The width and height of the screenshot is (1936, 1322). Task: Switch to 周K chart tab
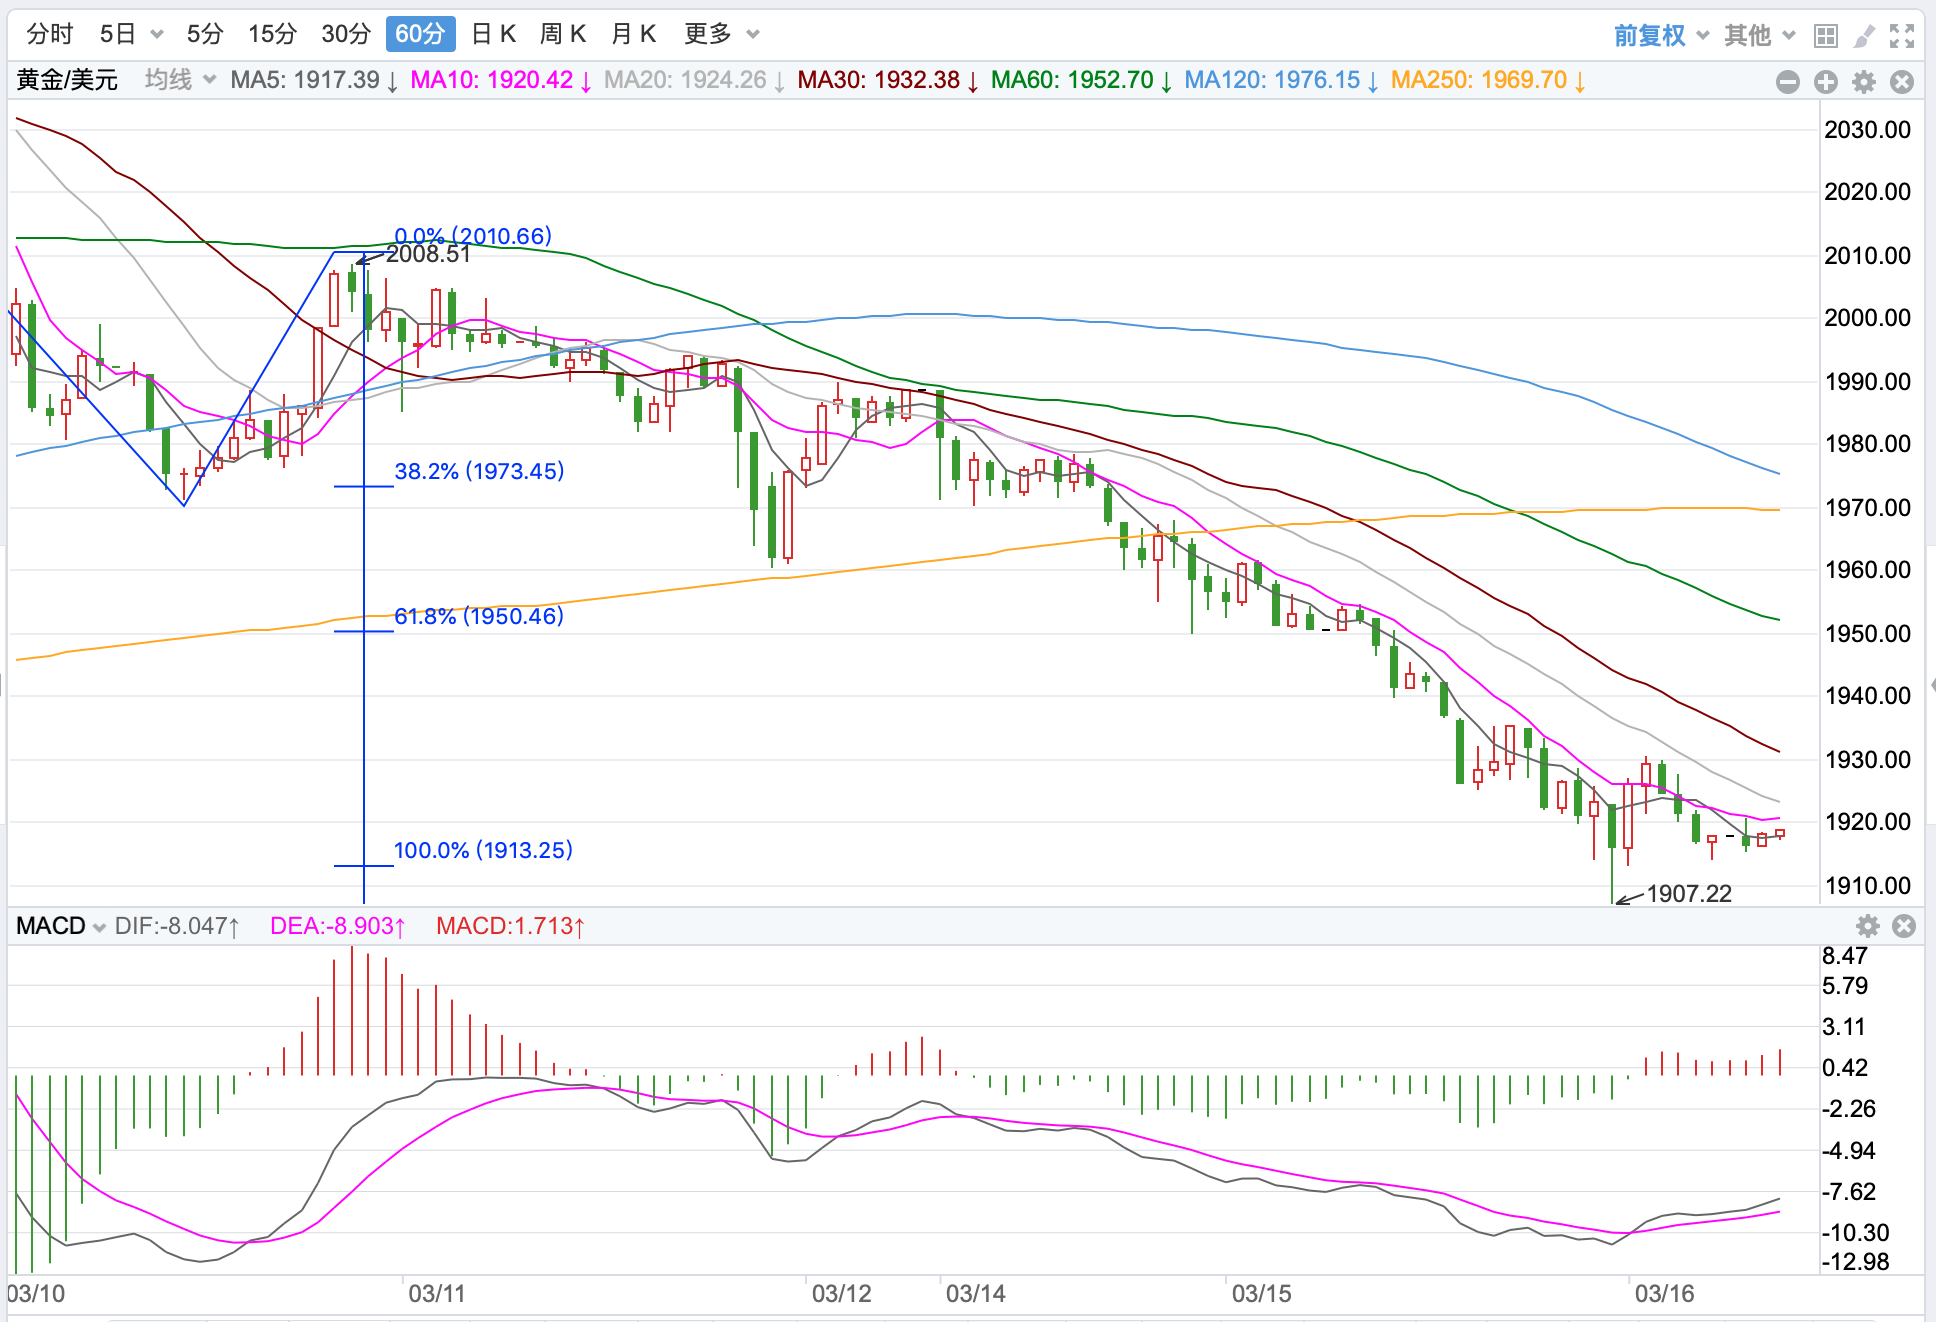(562, 34)
